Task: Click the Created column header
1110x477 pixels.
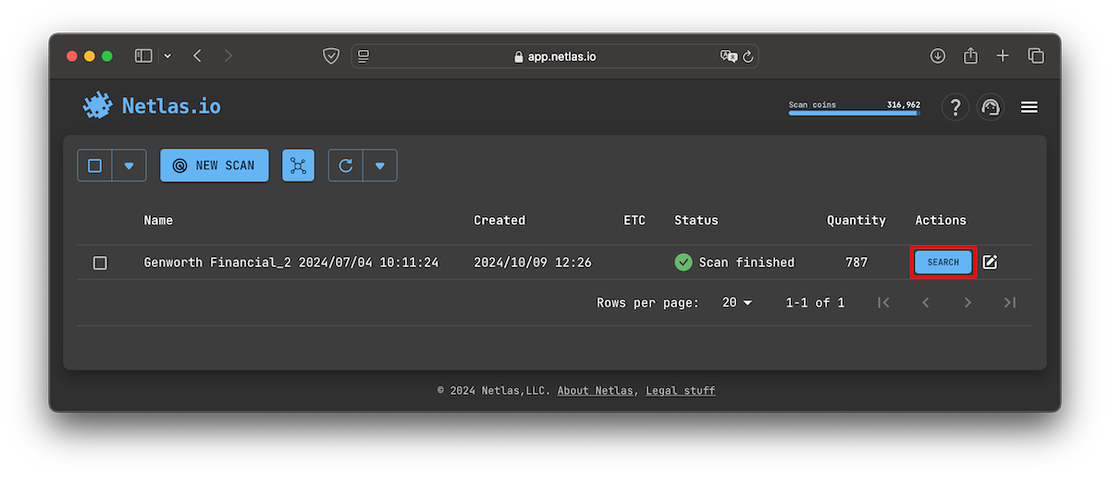Action: coord(500,220)
